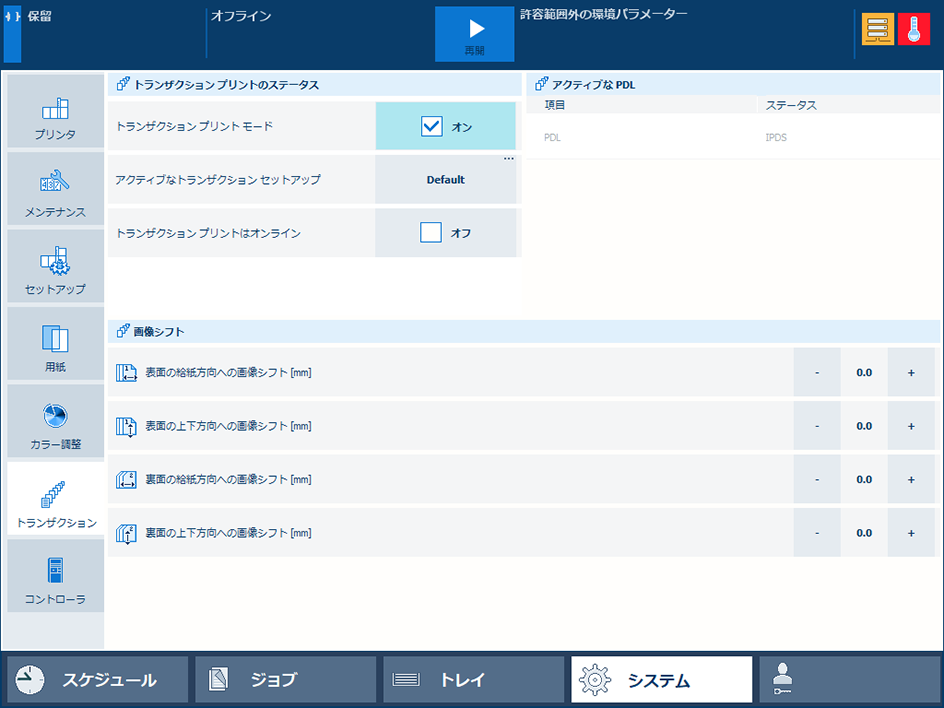The height and width of the screenshot is (708, 944).
Task: Switch to the システム tab
Action: pos(662,680)
